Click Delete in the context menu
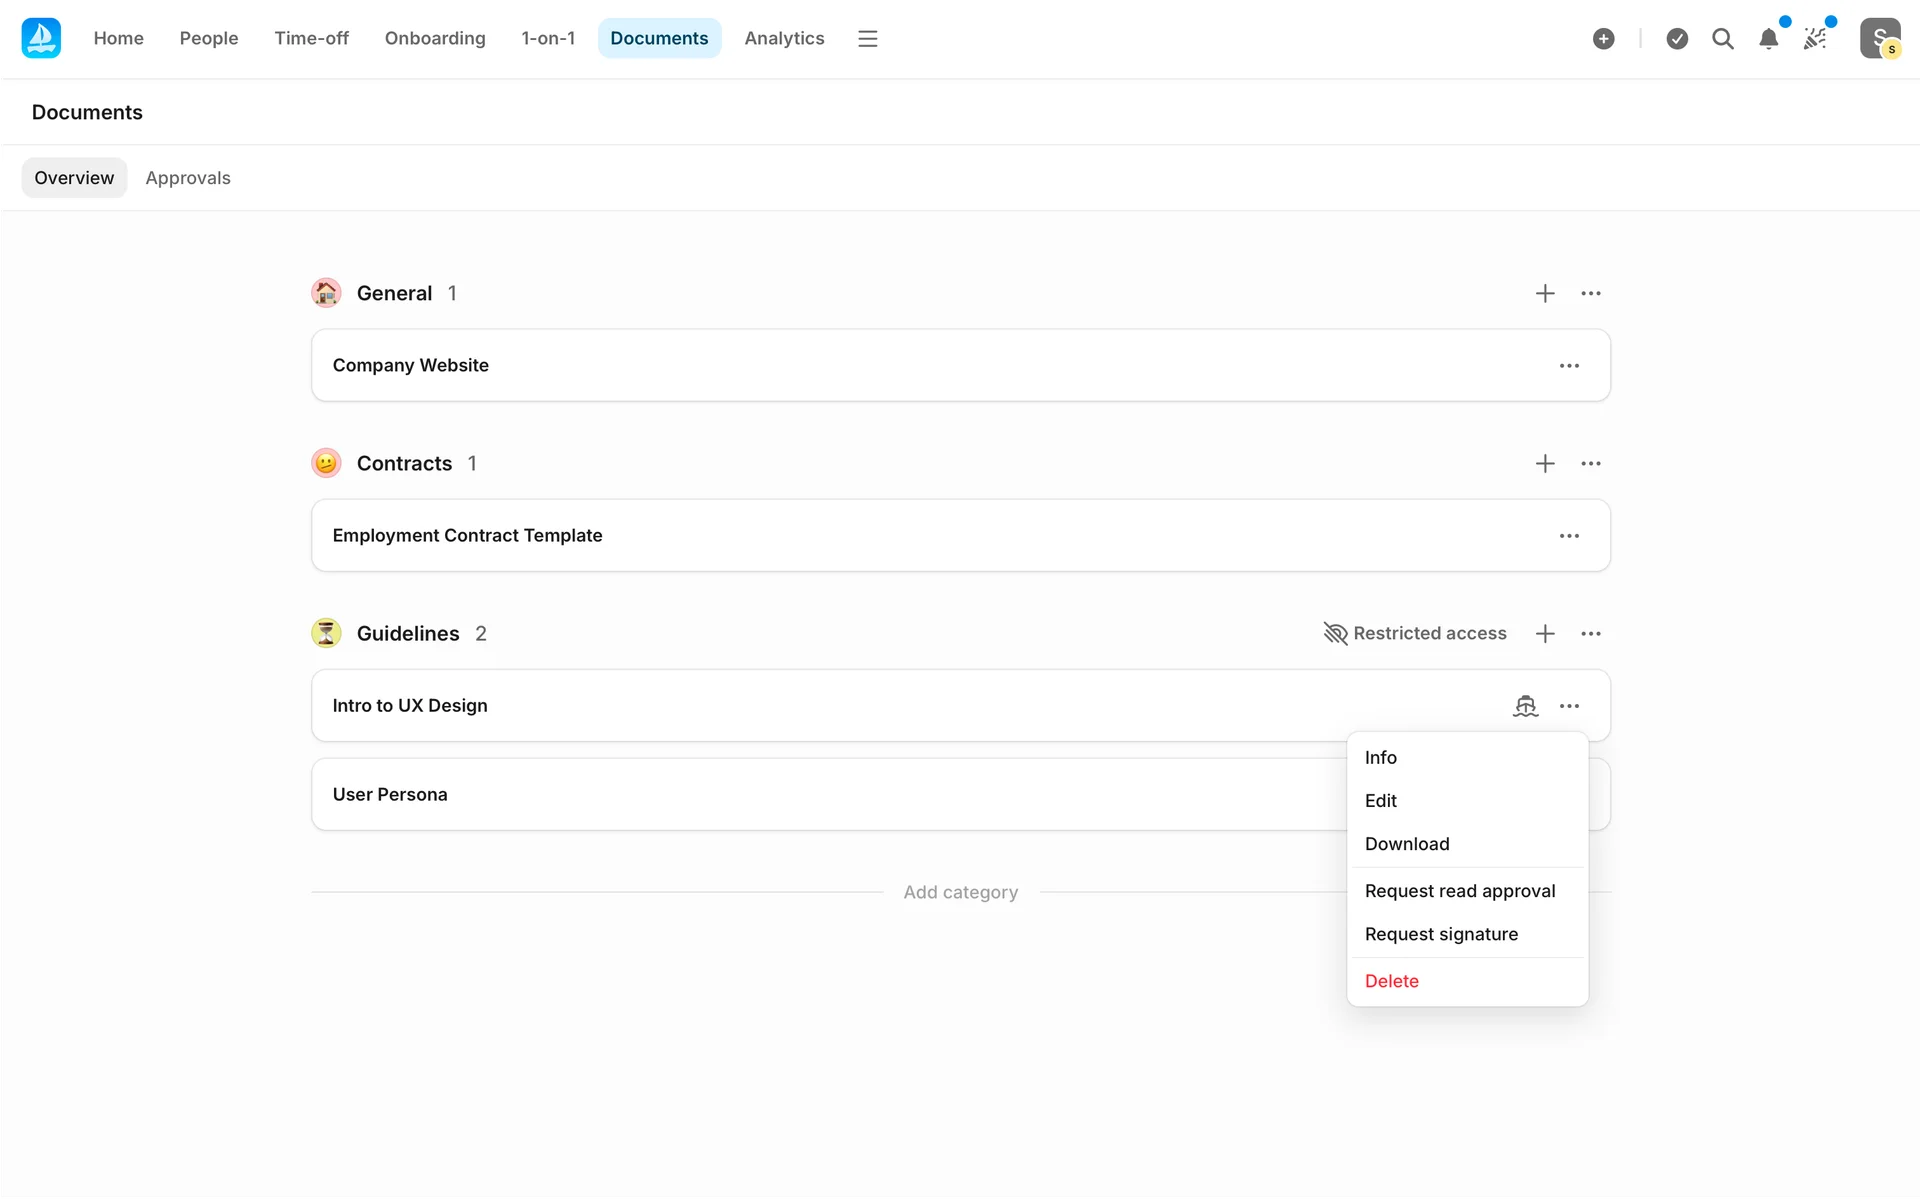Image resolution: width=1920 pixels, height=1200 pixels. pyautogui.click(x=1391, y=981)
